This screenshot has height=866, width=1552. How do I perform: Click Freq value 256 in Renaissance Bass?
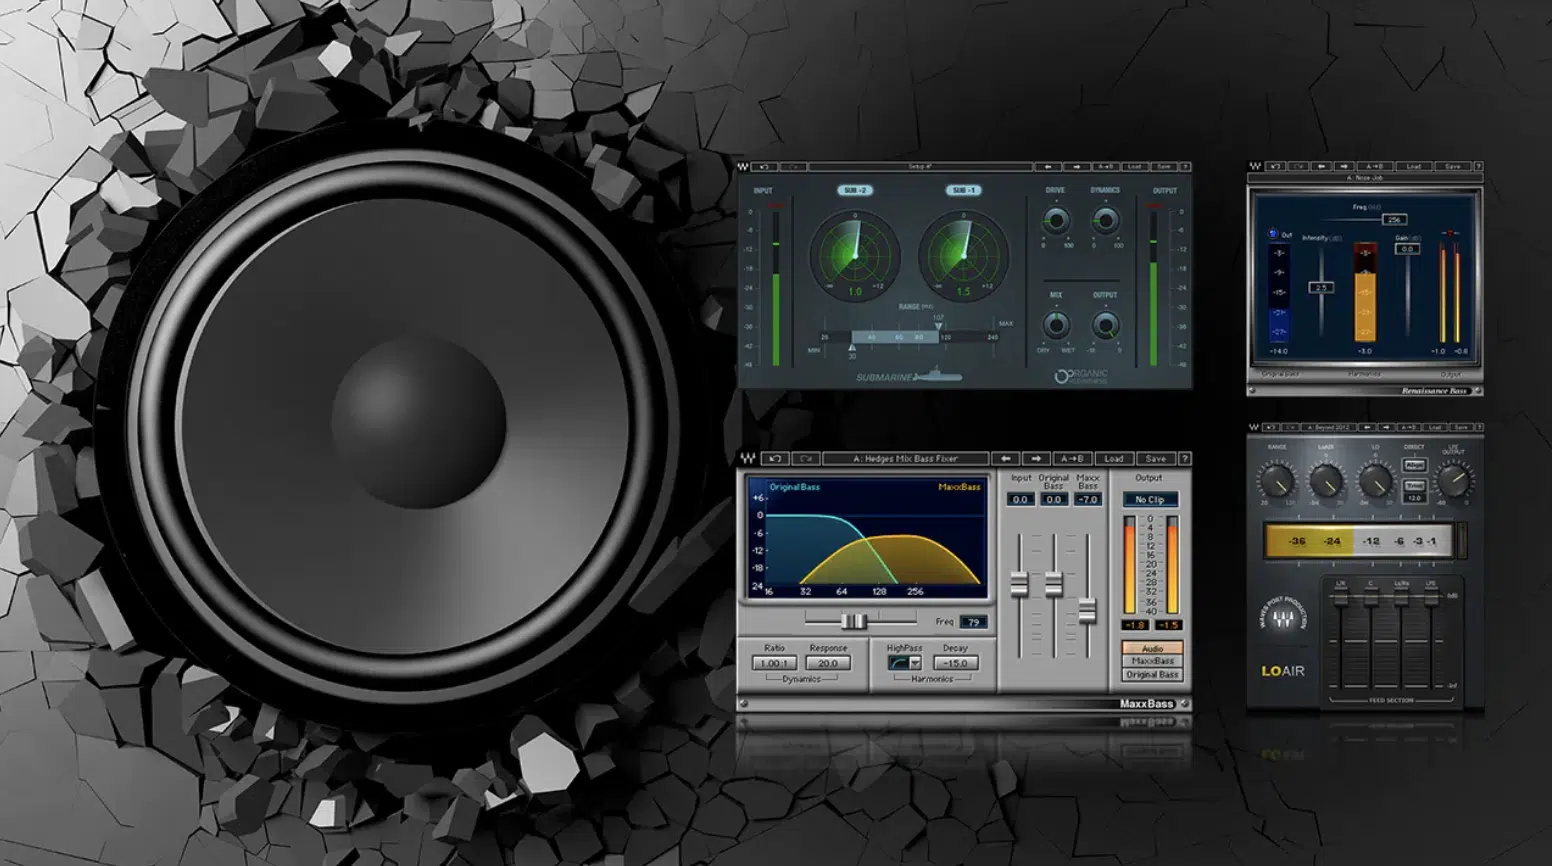click(1394, 219)
